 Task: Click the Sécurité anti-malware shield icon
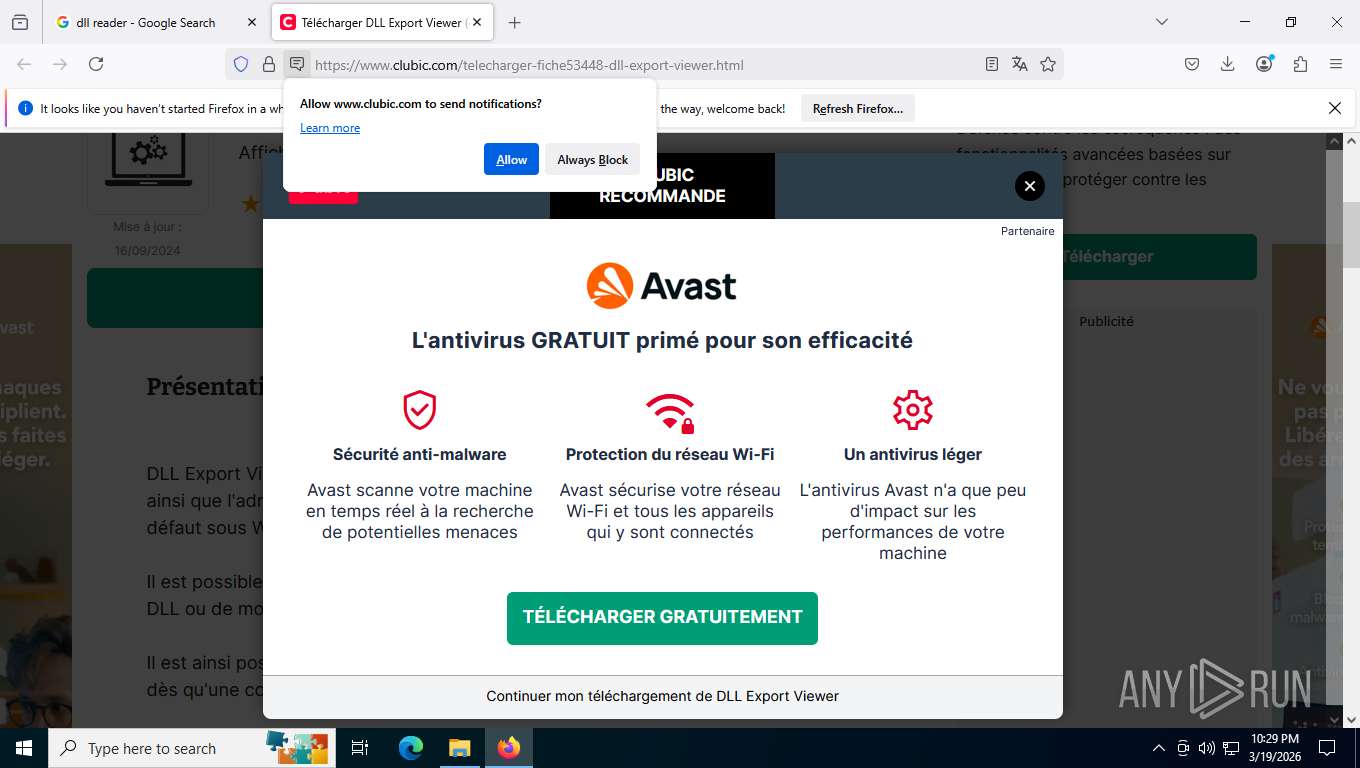coord(420,410)
